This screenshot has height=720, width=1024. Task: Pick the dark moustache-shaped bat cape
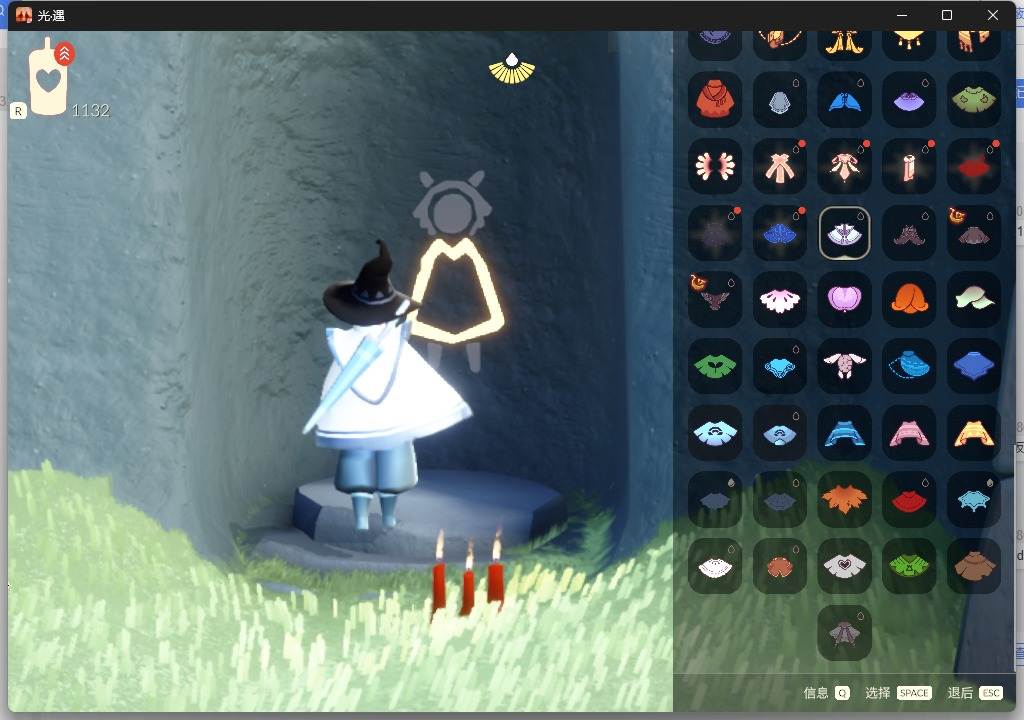coord(909,233)
